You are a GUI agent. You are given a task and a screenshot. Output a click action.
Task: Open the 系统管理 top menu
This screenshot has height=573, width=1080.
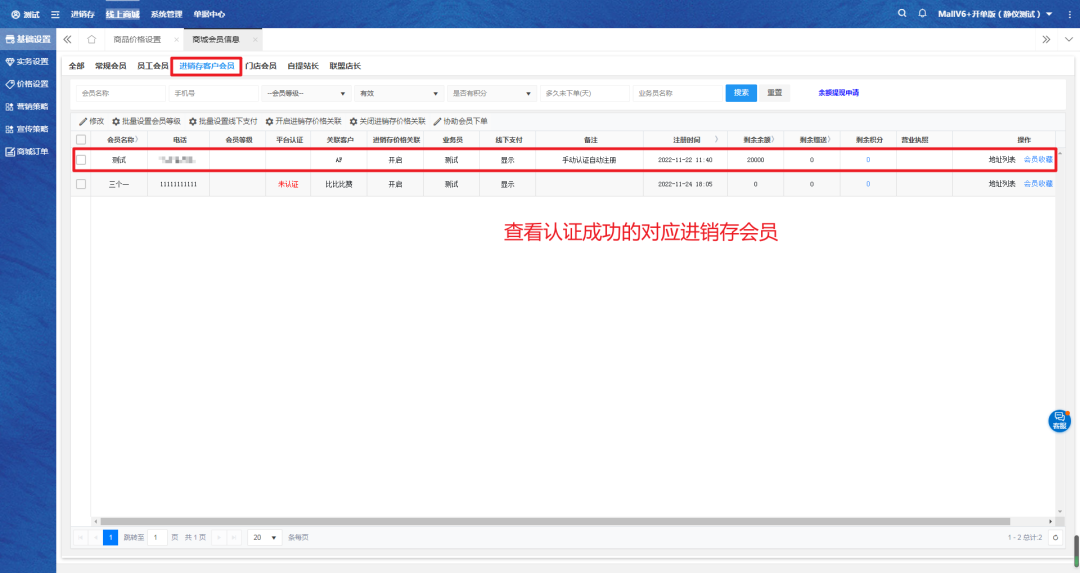click(x=166, y=14)
